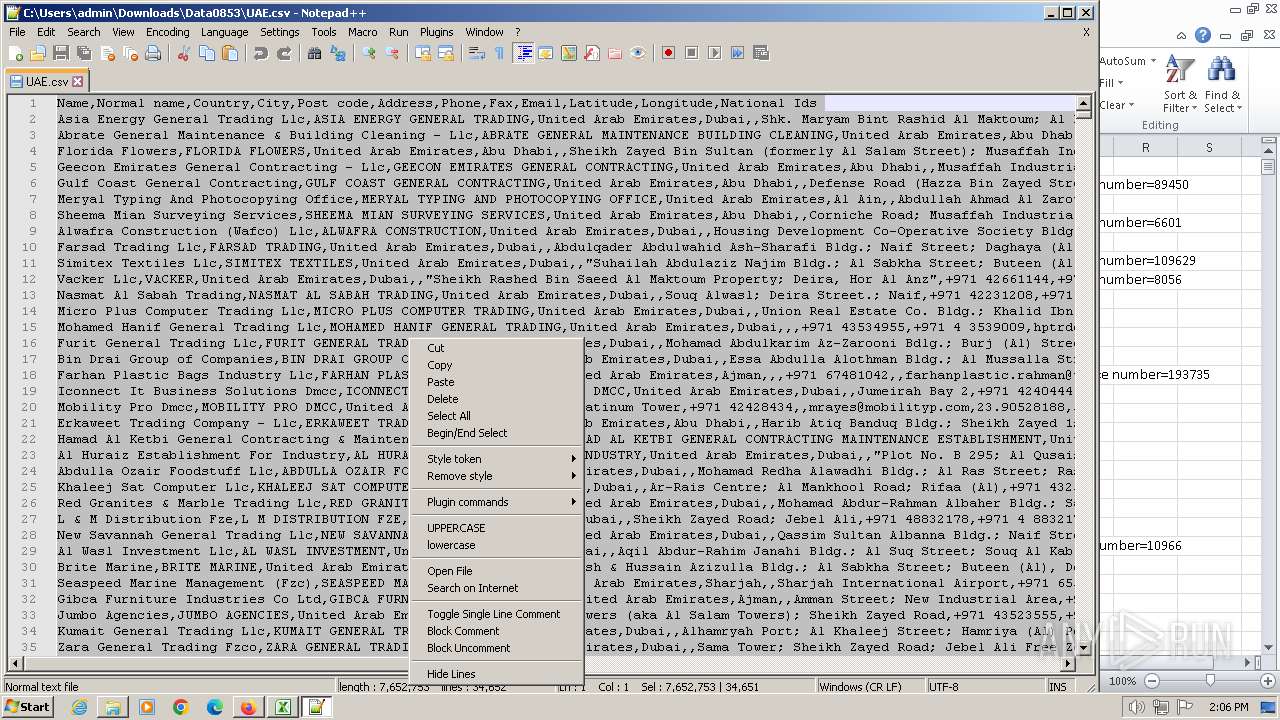Click the Print toolbar icon
The image size is (1280, 720).
pos(153,53)
